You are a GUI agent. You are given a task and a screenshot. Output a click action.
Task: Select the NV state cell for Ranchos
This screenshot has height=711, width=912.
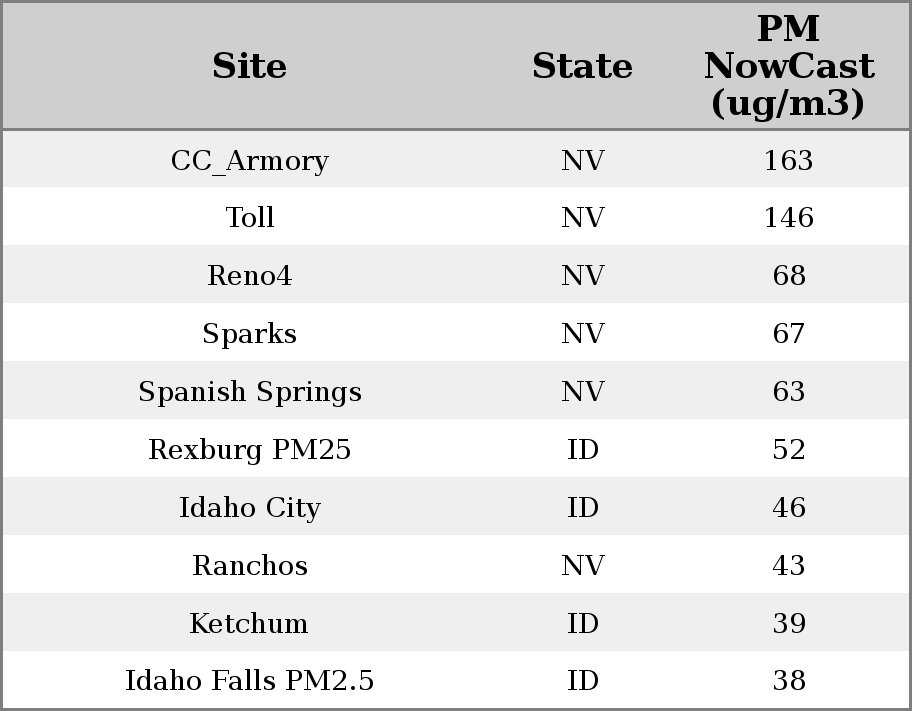coord(582,566)
